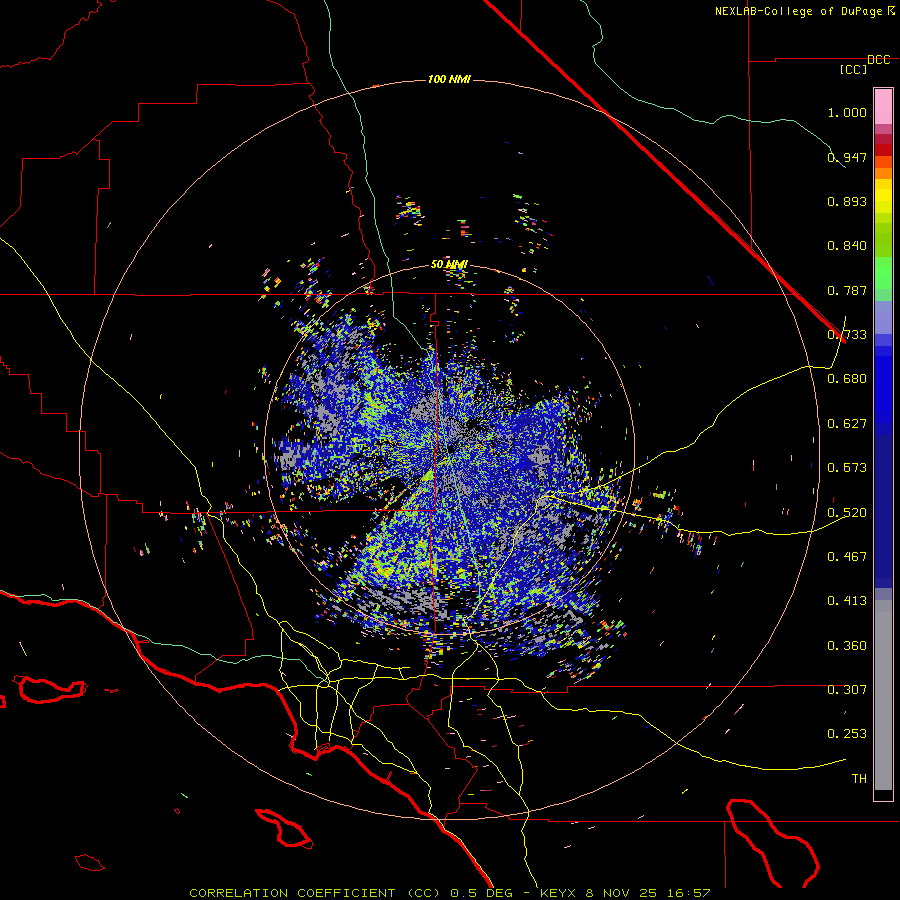
Task: Select the 0.947 scale value
Action: click(x=847, y=157)
